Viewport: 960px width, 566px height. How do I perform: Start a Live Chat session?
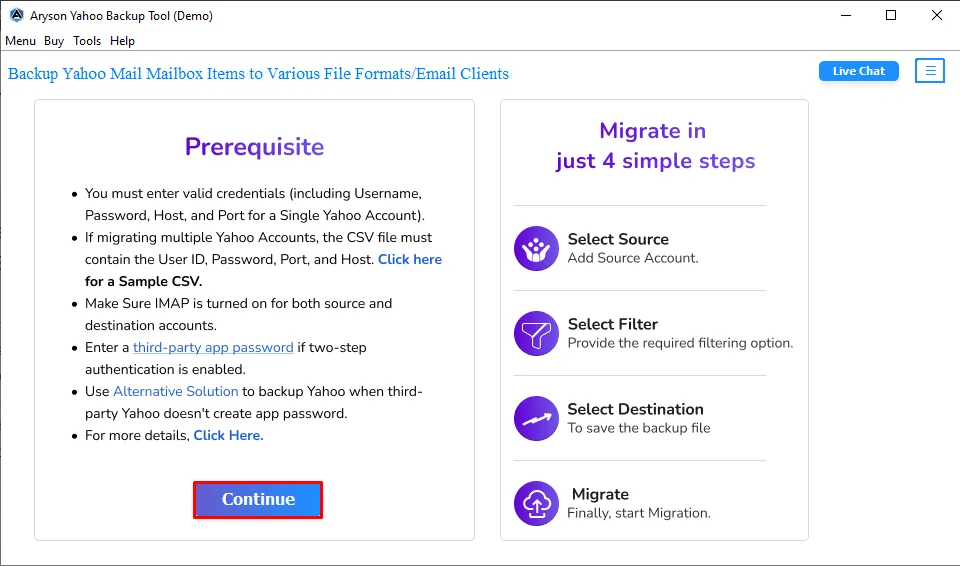858,71
